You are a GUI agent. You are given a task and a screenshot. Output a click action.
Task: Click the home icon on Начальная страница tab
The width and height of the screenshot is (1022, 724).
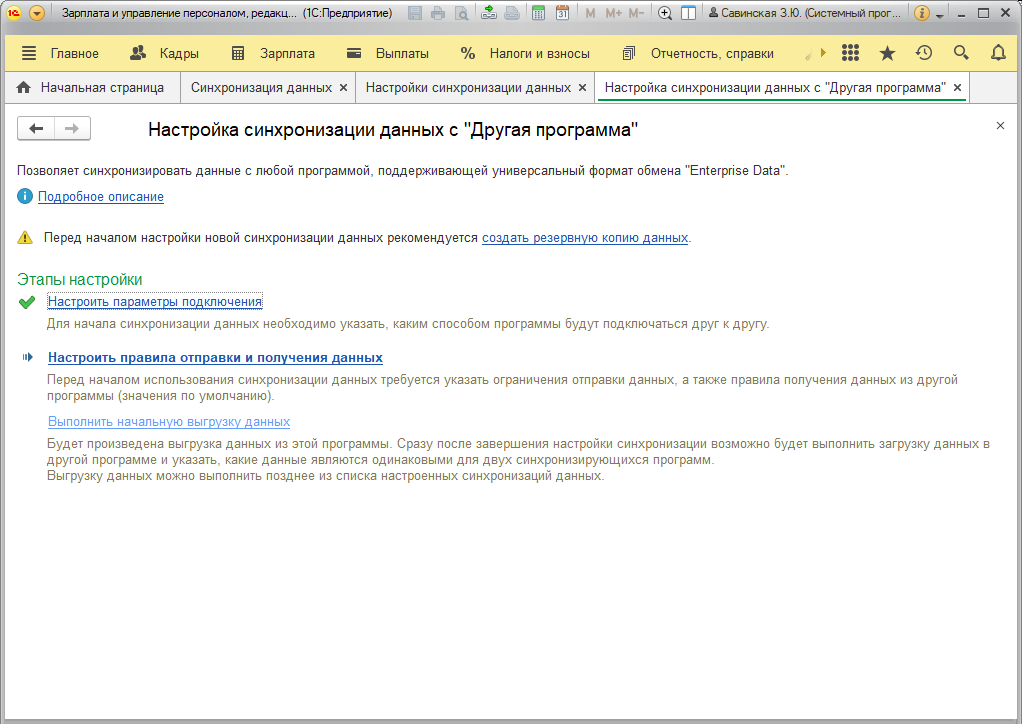[x=22, y=88]
